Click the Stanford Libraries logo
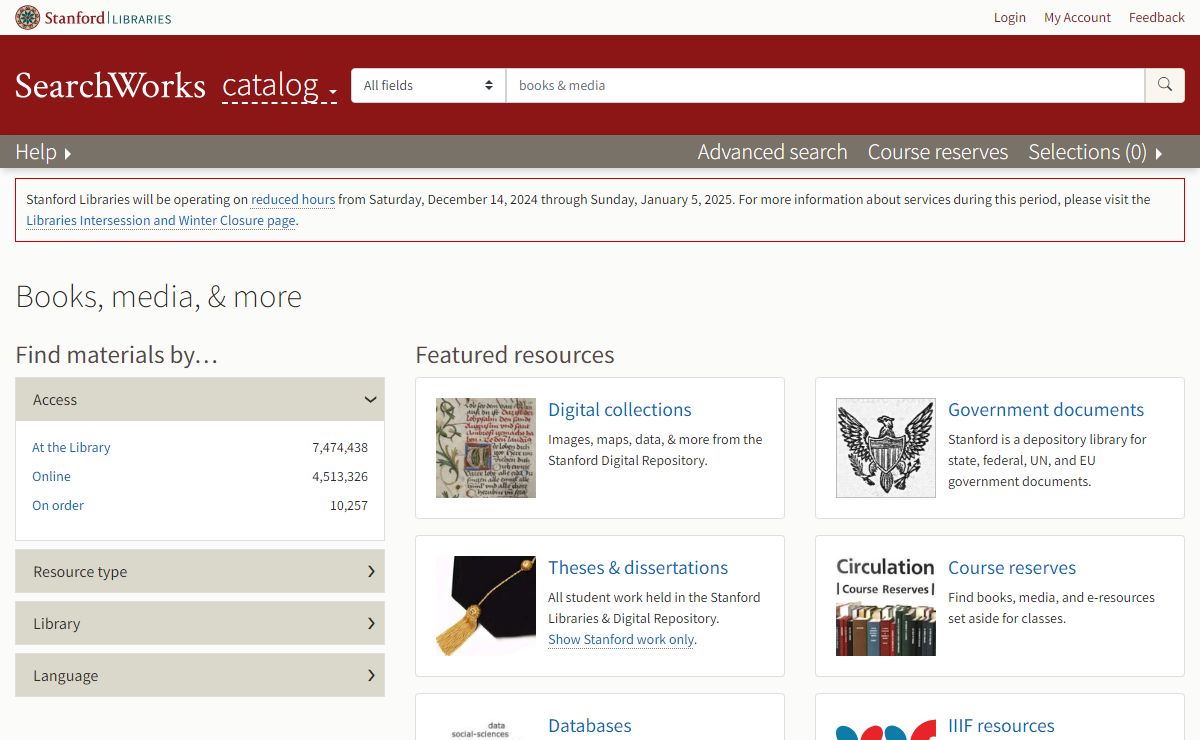 [x=93, y=17]
